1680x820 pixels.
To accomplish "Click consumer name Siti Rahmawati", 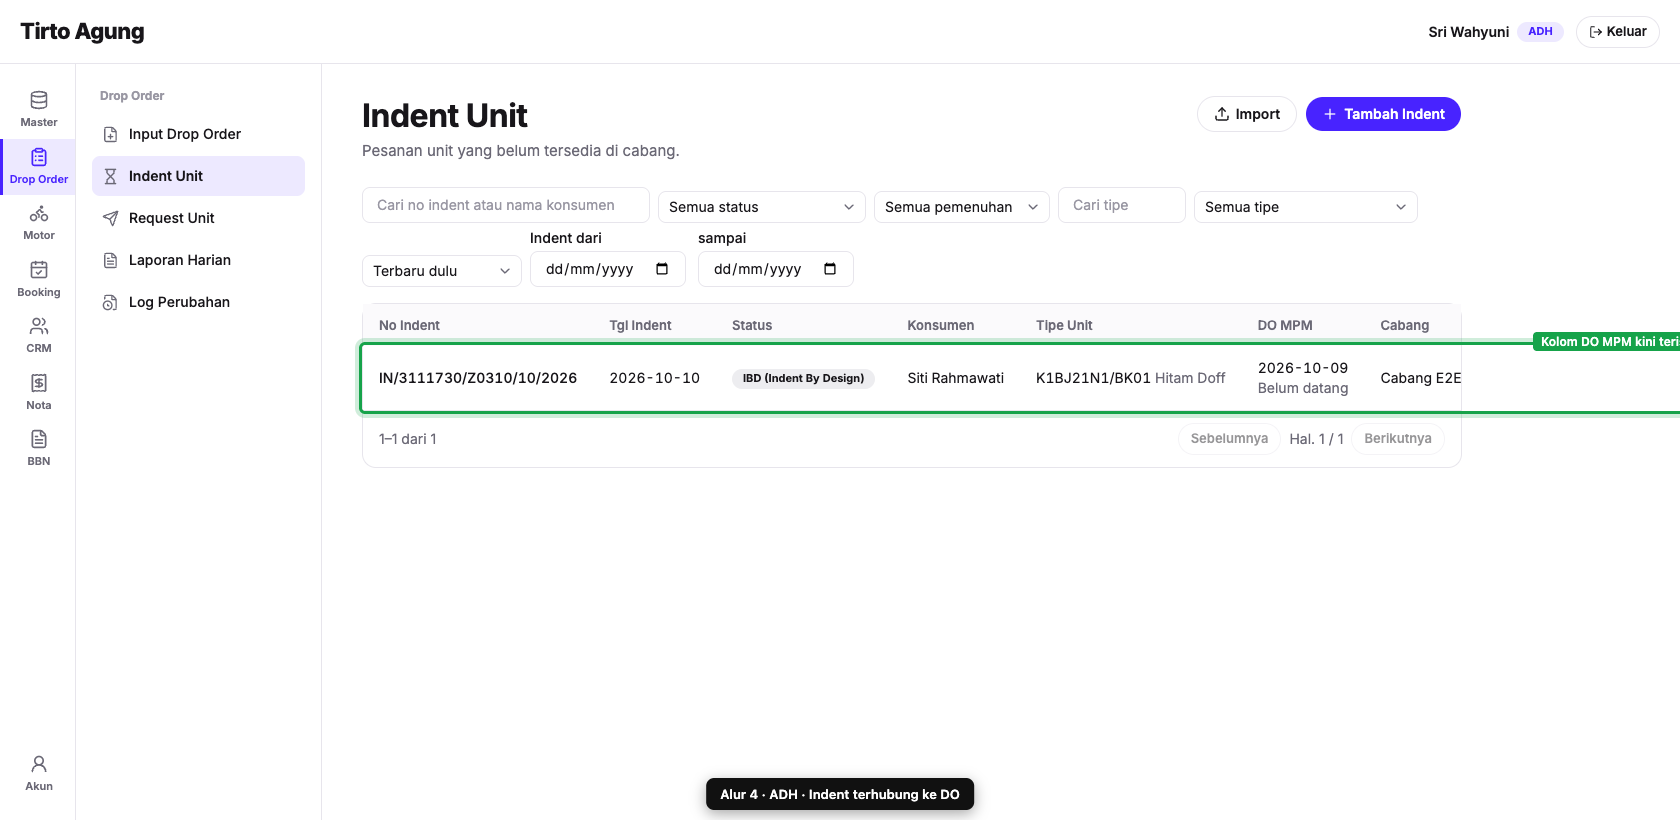I will pyautogui.click(x=956, y=378).
